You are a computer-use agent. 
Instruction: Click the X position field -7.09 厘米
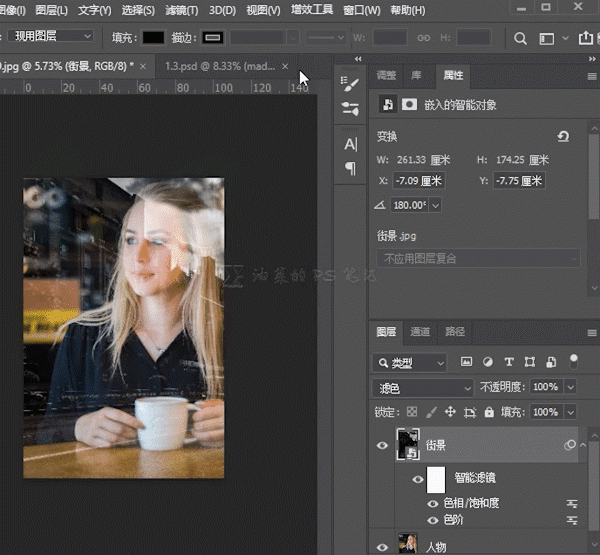tap(419, 181)
